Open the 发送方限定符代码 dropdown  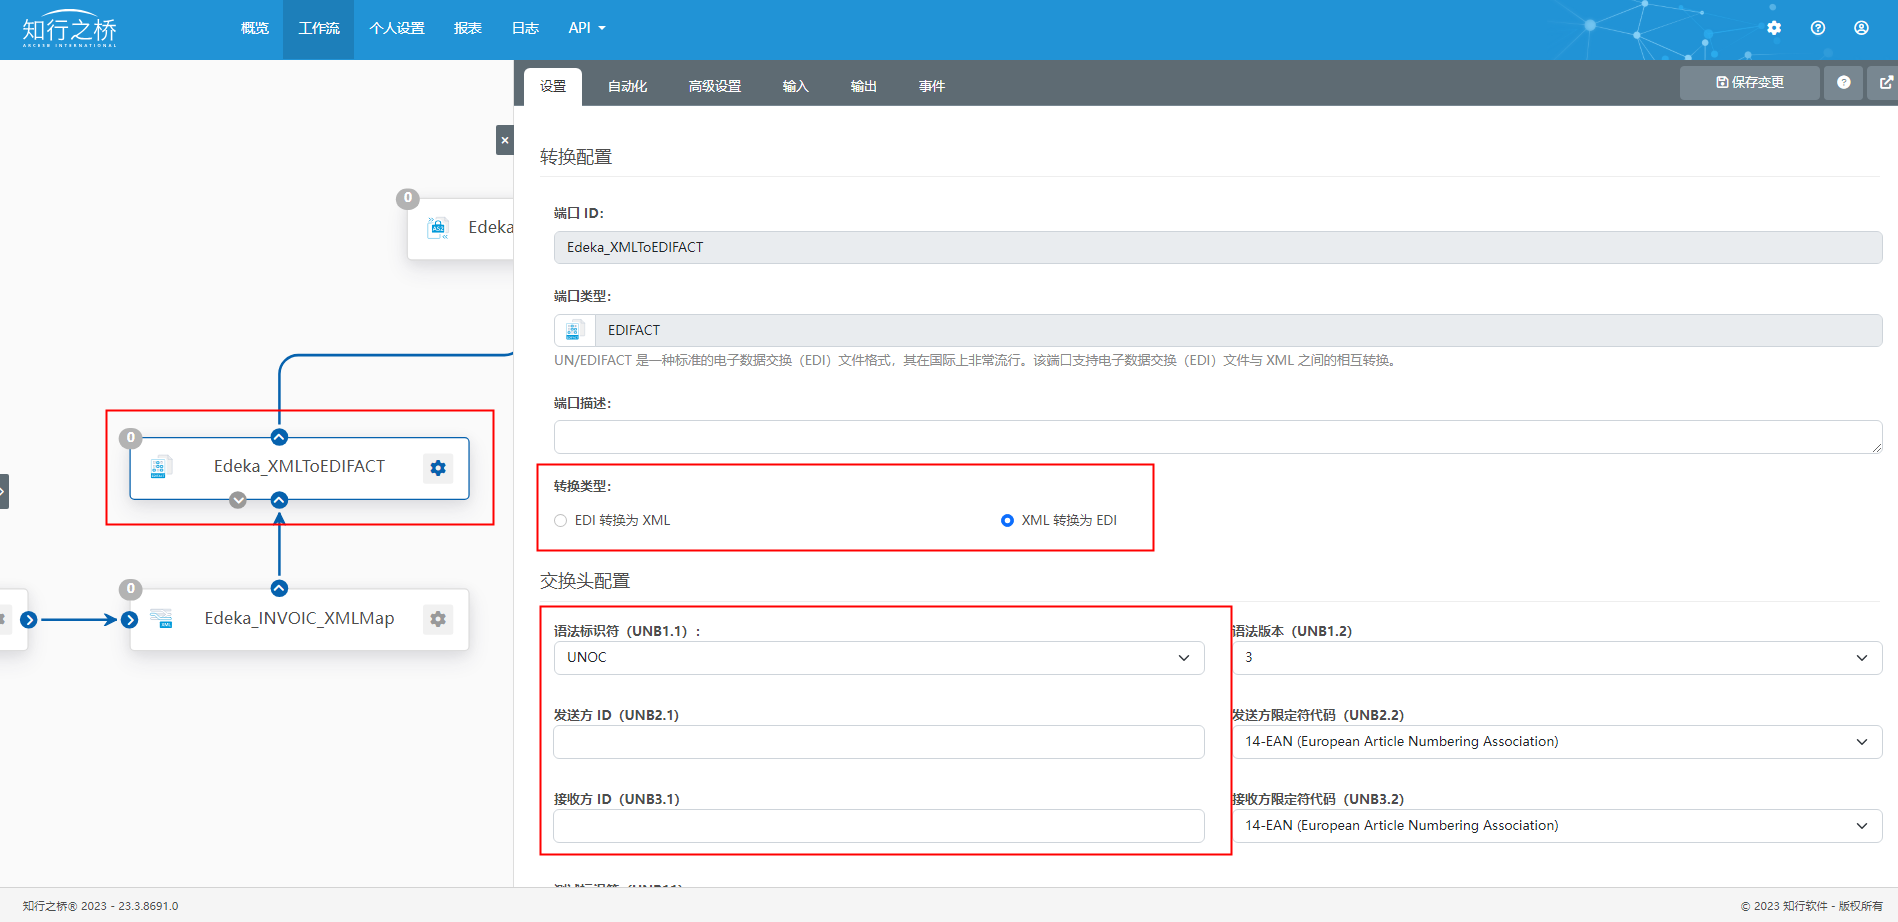point(1556,742)
